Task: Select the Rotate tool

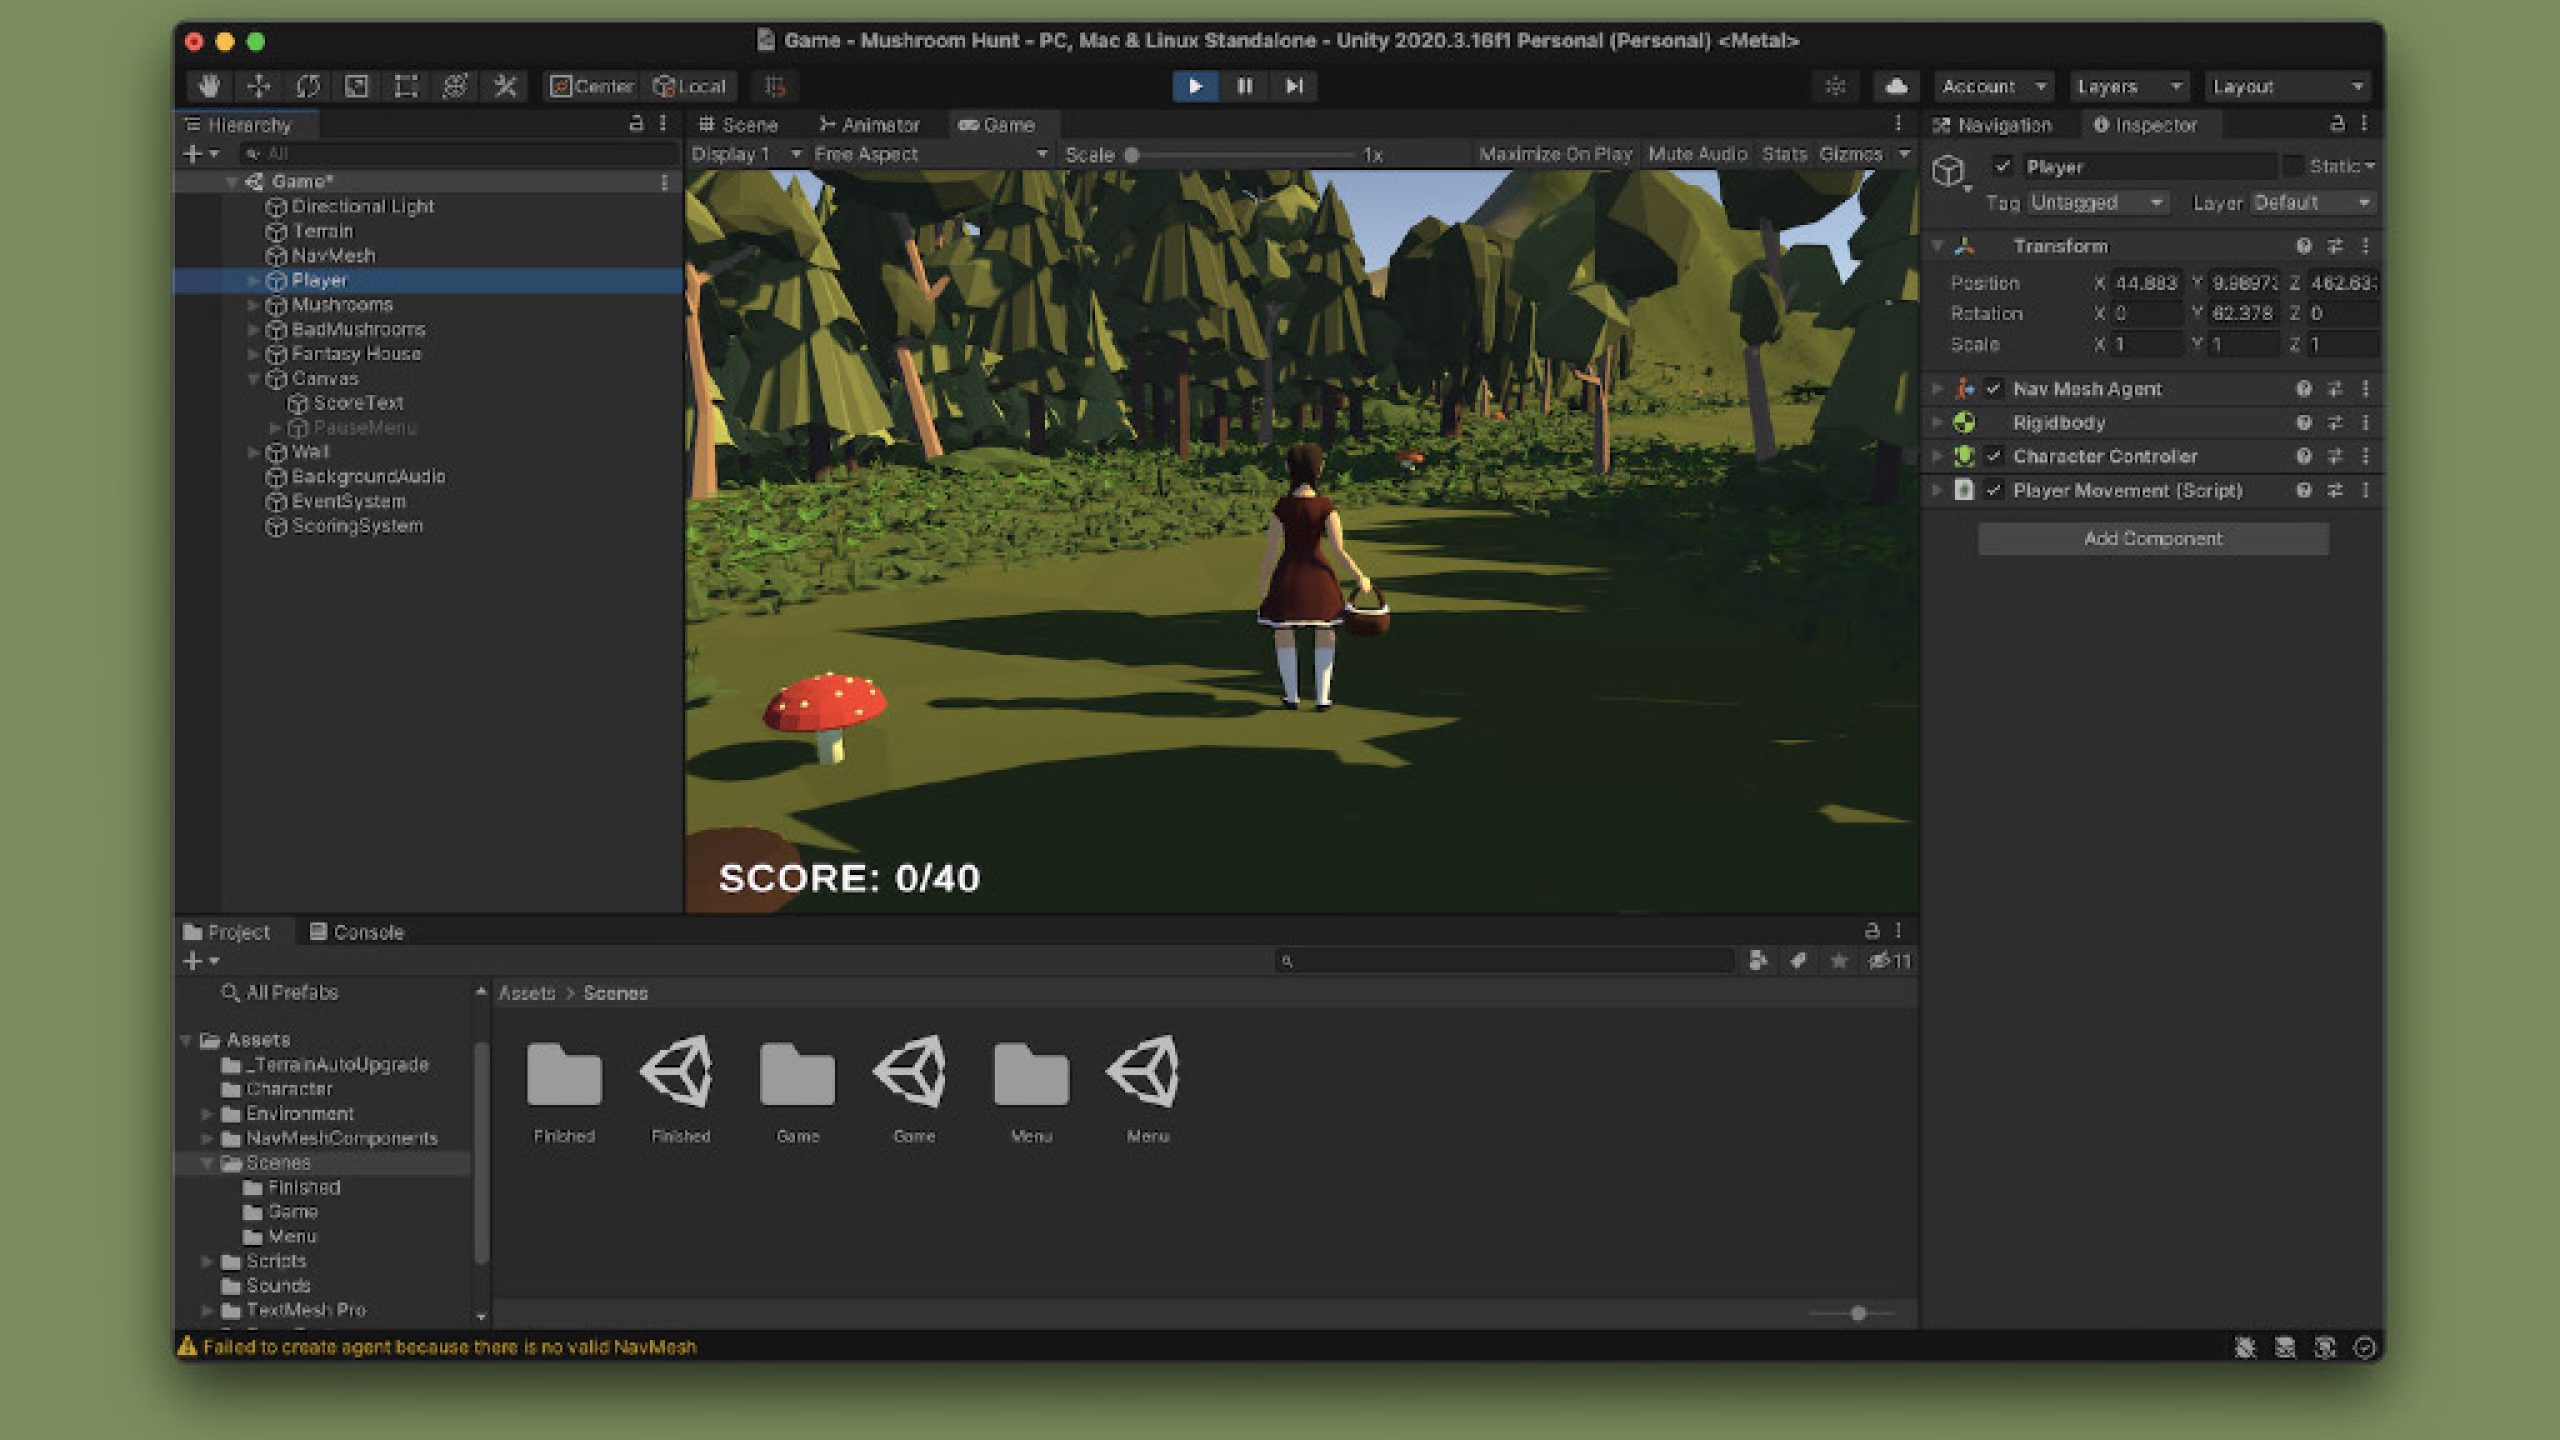Action: [x=307, y=86]
